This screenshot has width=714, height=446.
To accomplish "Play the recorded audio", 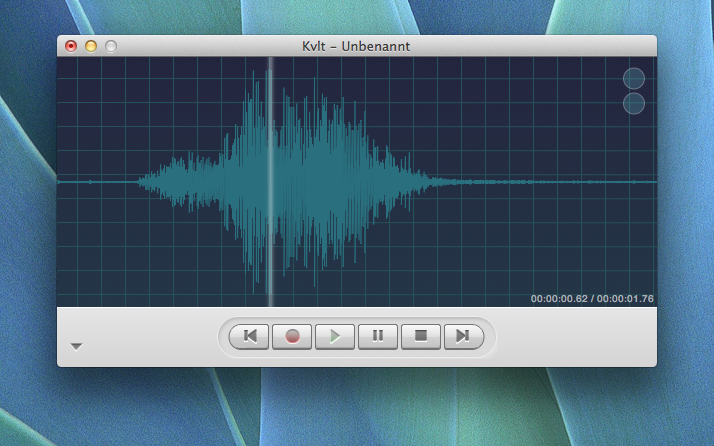I will 335,337.
